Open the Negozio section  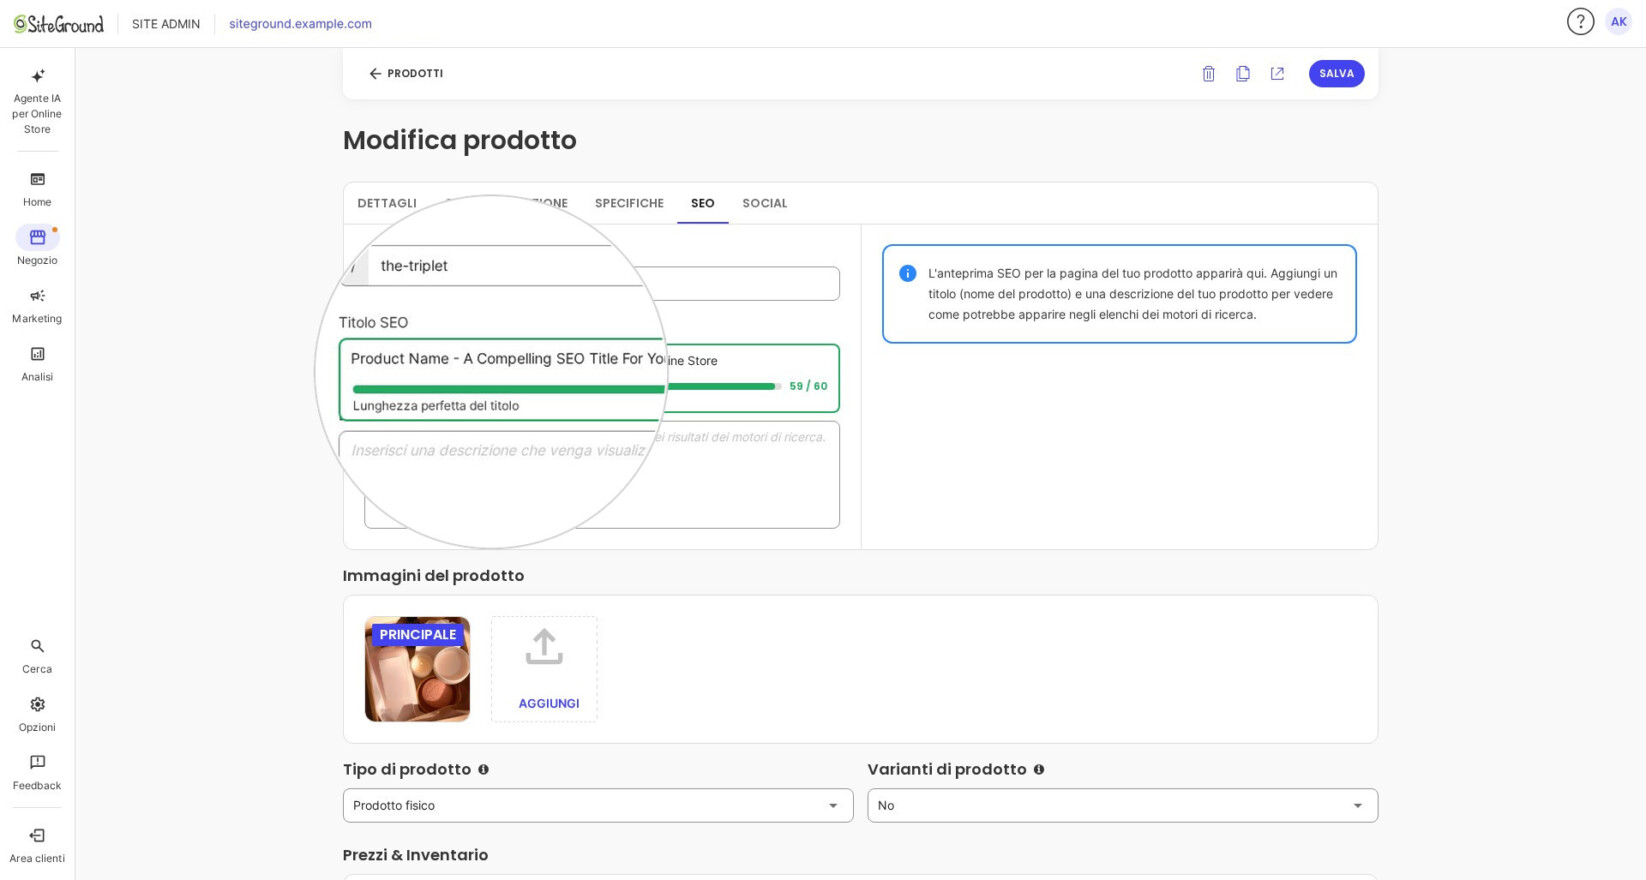[37, 246]
